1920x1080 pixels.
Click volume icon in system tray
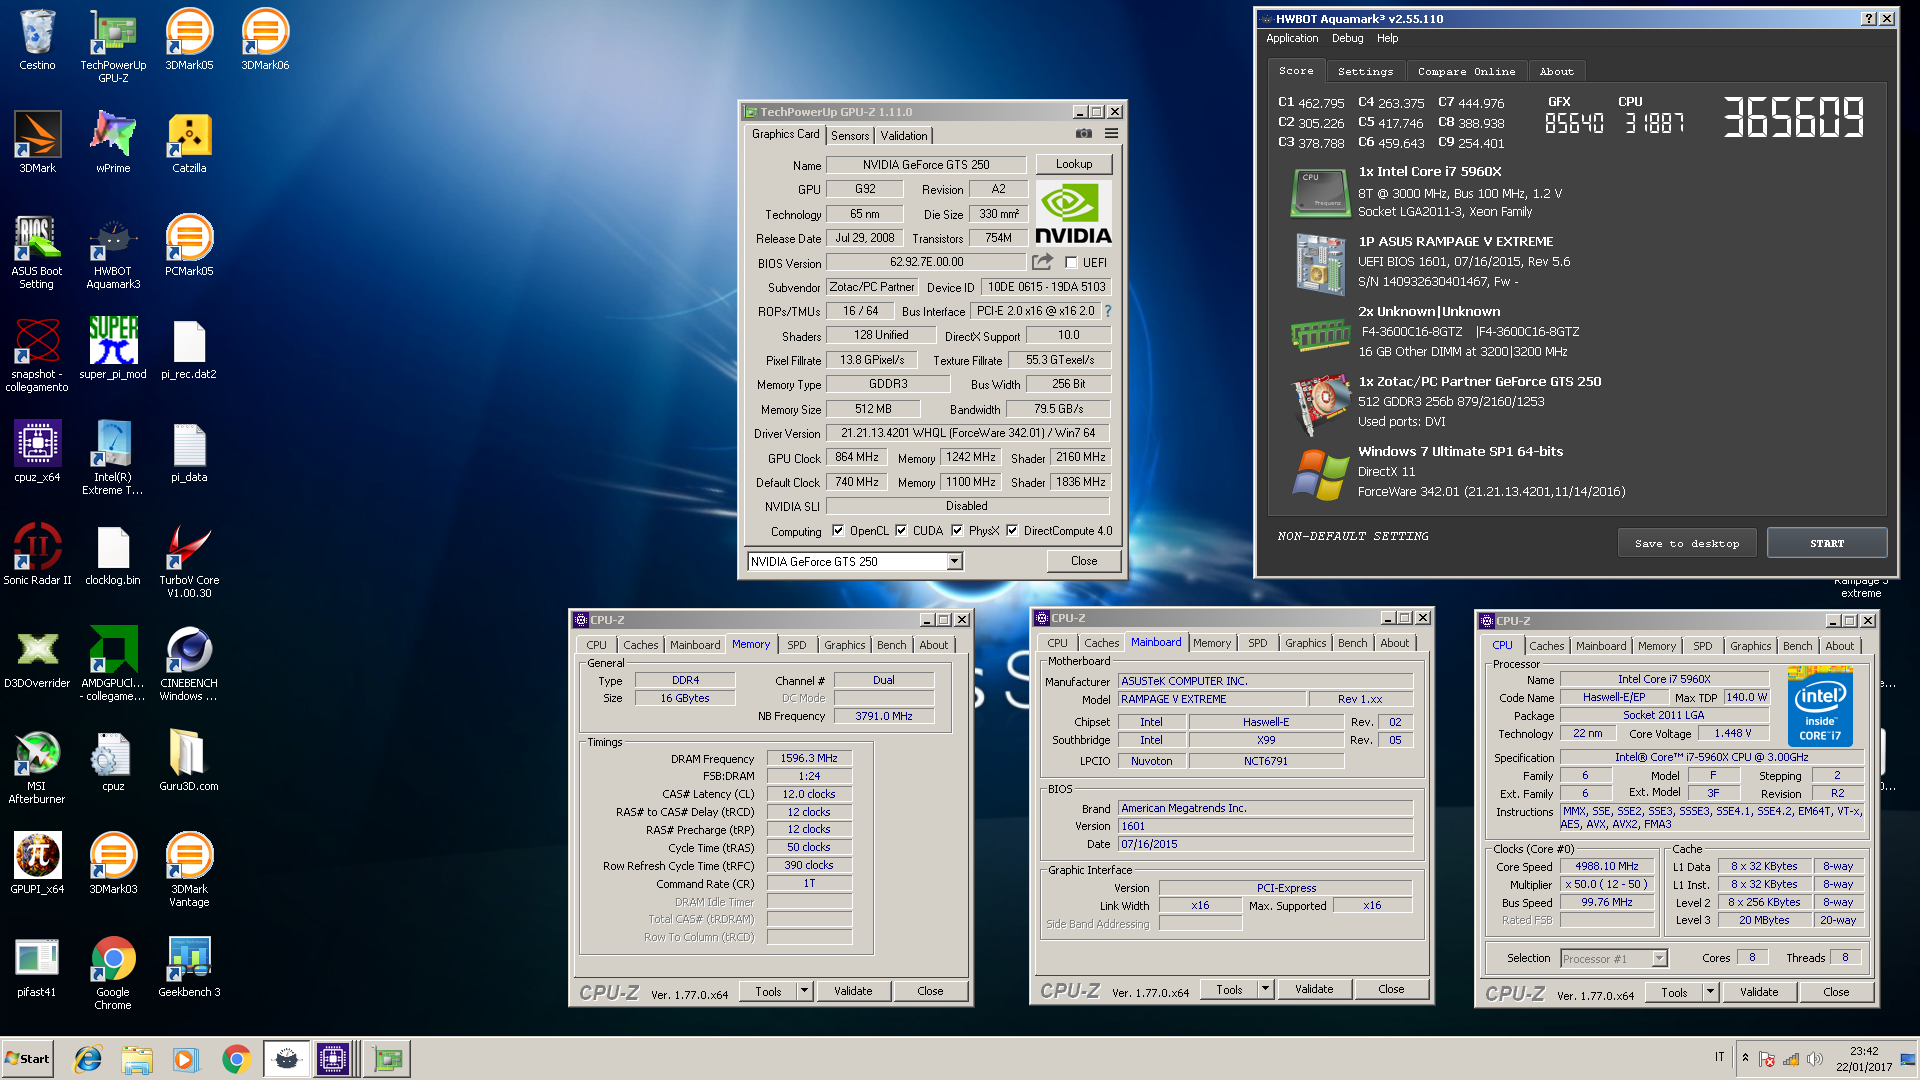tap(1814, 1059)
